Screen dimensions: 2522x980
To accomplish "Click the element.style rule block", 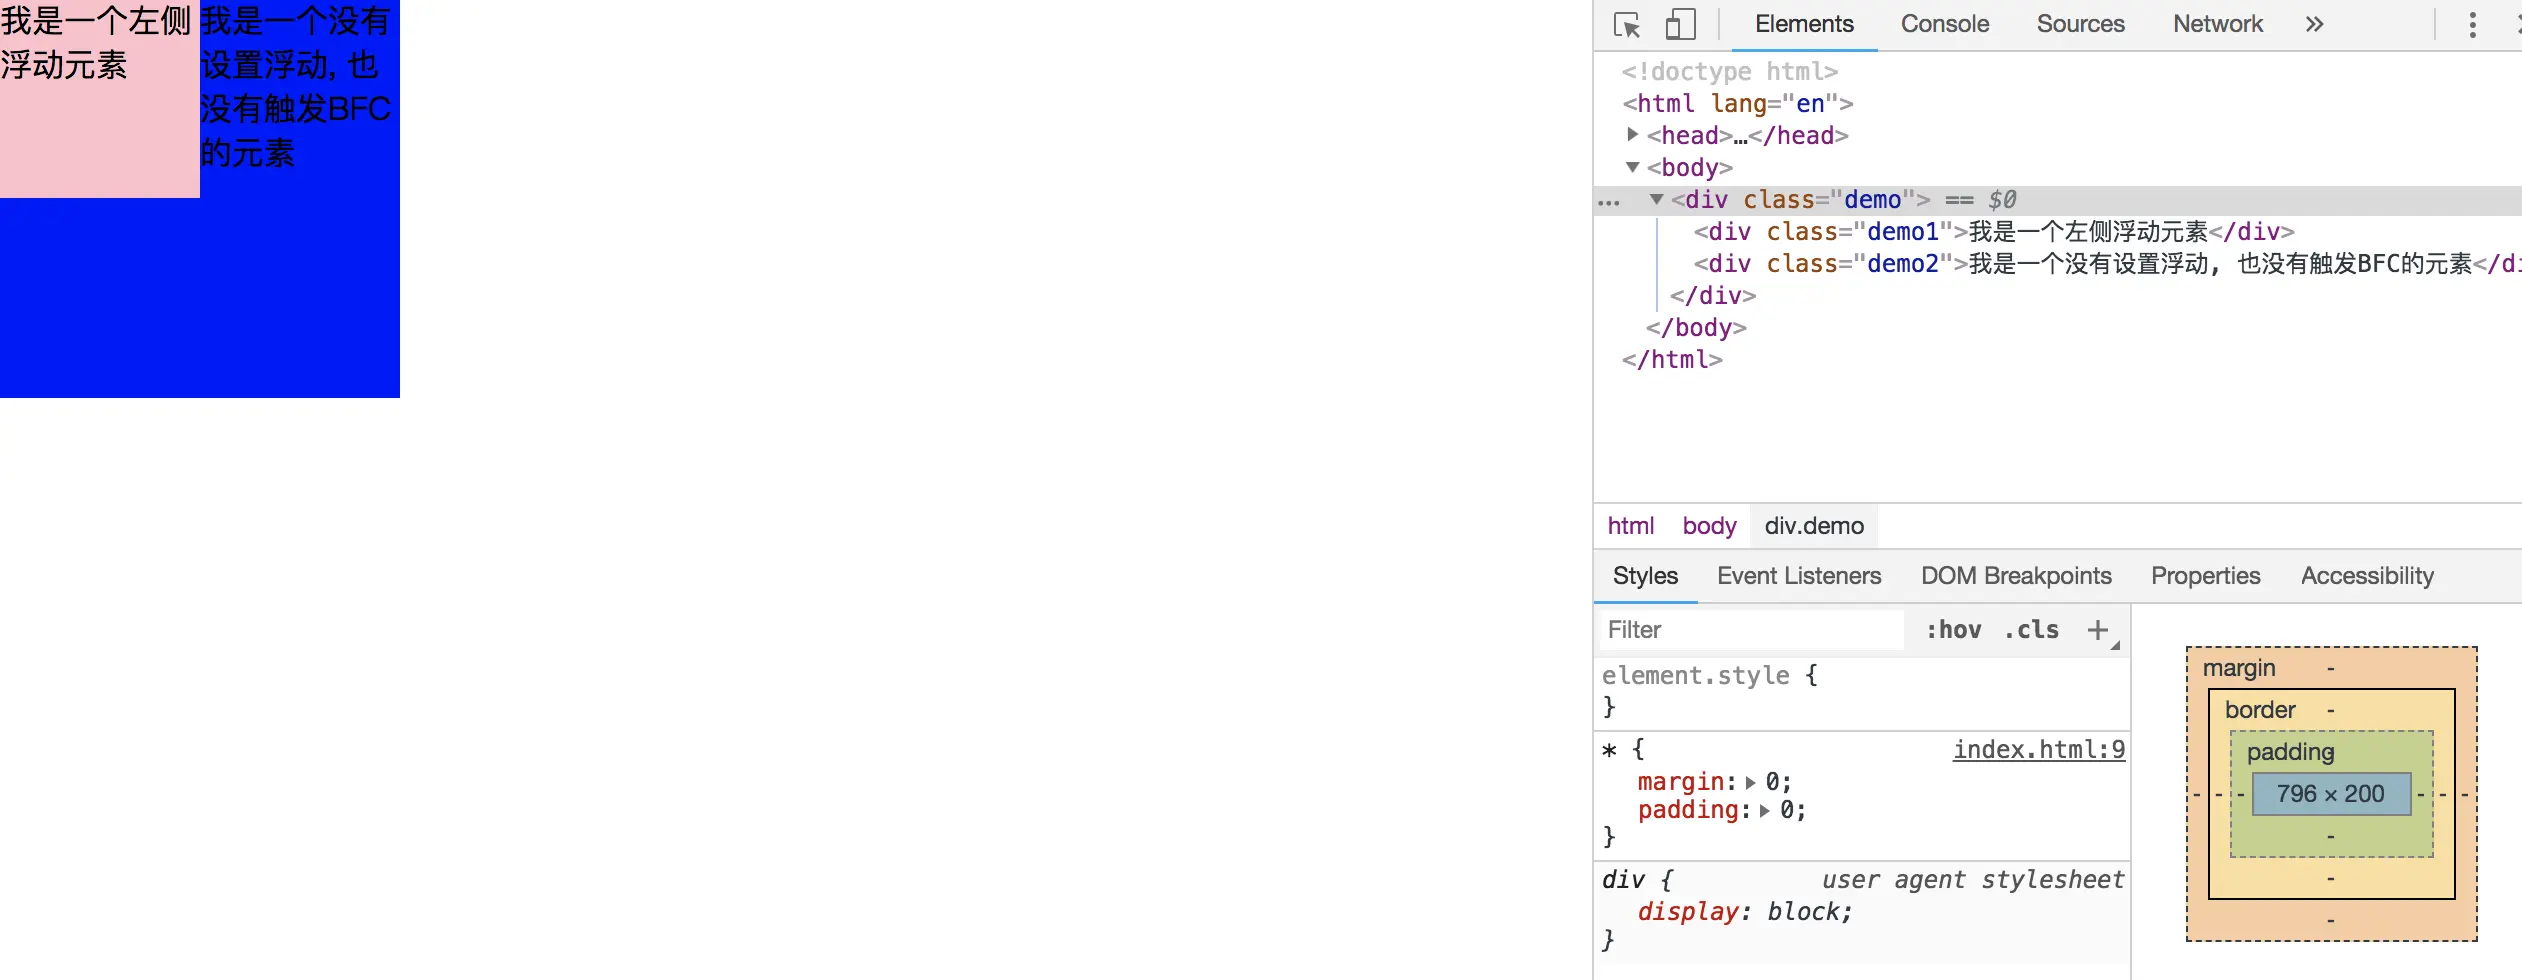I will point(1862,692).
